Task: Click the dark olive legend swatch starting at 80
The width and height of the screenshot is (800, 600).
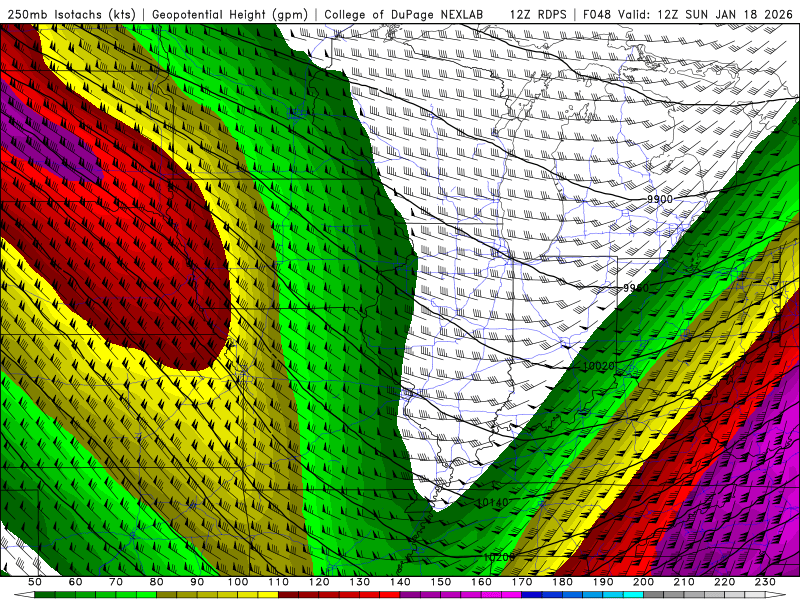Action: point(167,594)
